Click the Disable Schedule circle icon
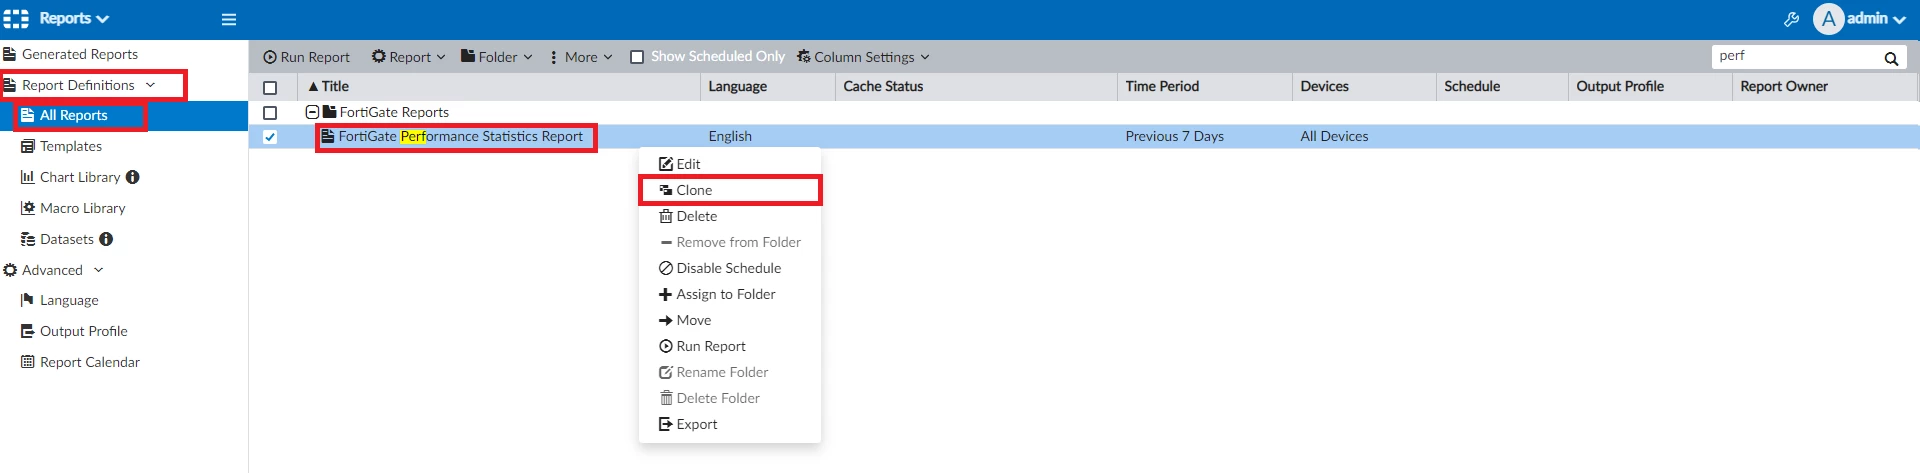 tap(666, 268)
